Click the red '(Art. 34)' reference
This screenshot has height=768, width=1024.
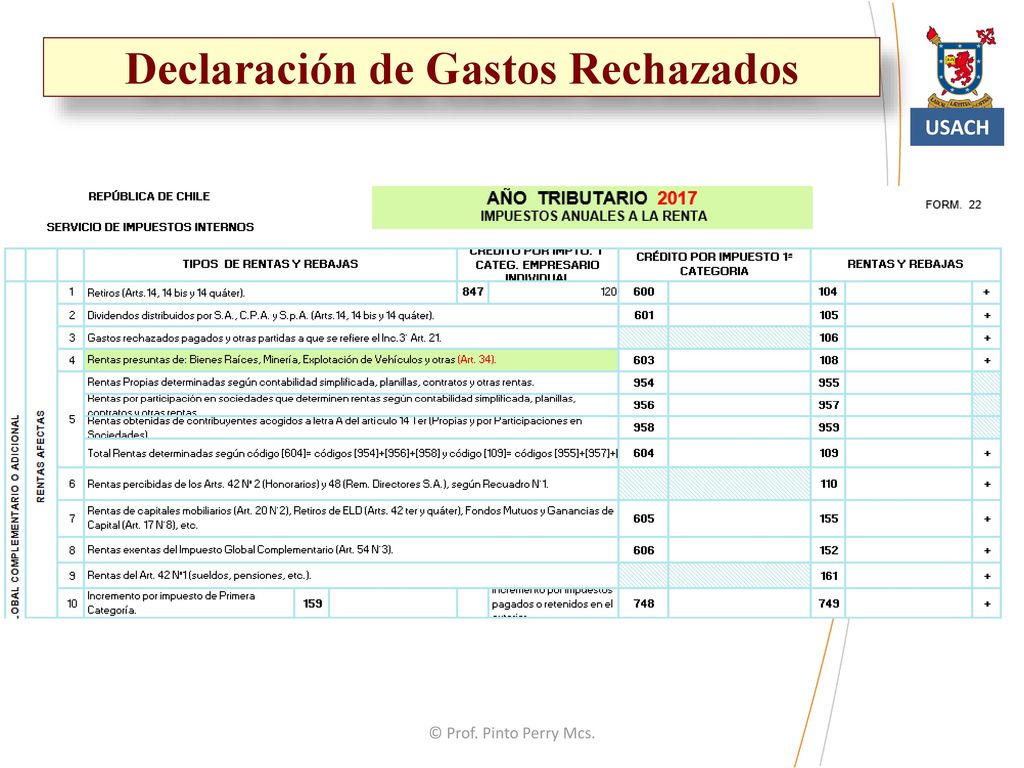(477, 360)
